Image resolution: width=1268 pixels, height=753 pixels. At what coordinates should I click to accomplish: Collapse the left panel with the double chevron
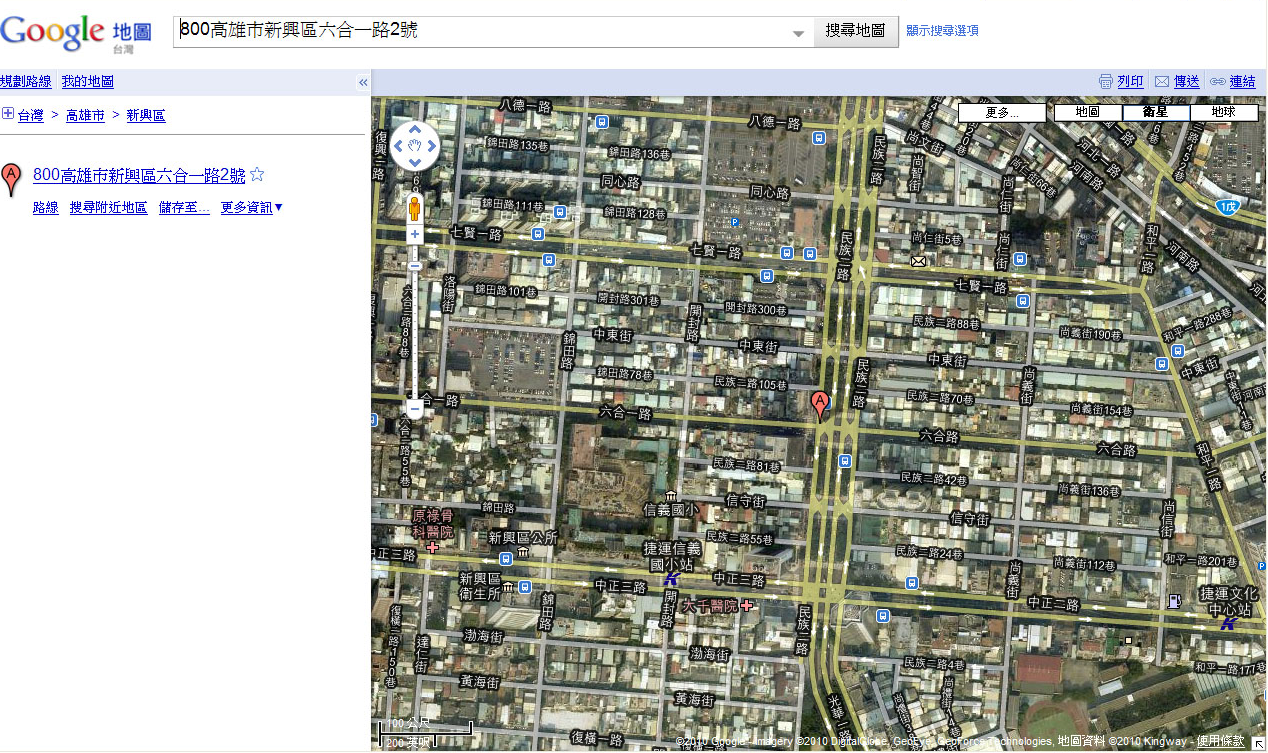click(363, 83)
